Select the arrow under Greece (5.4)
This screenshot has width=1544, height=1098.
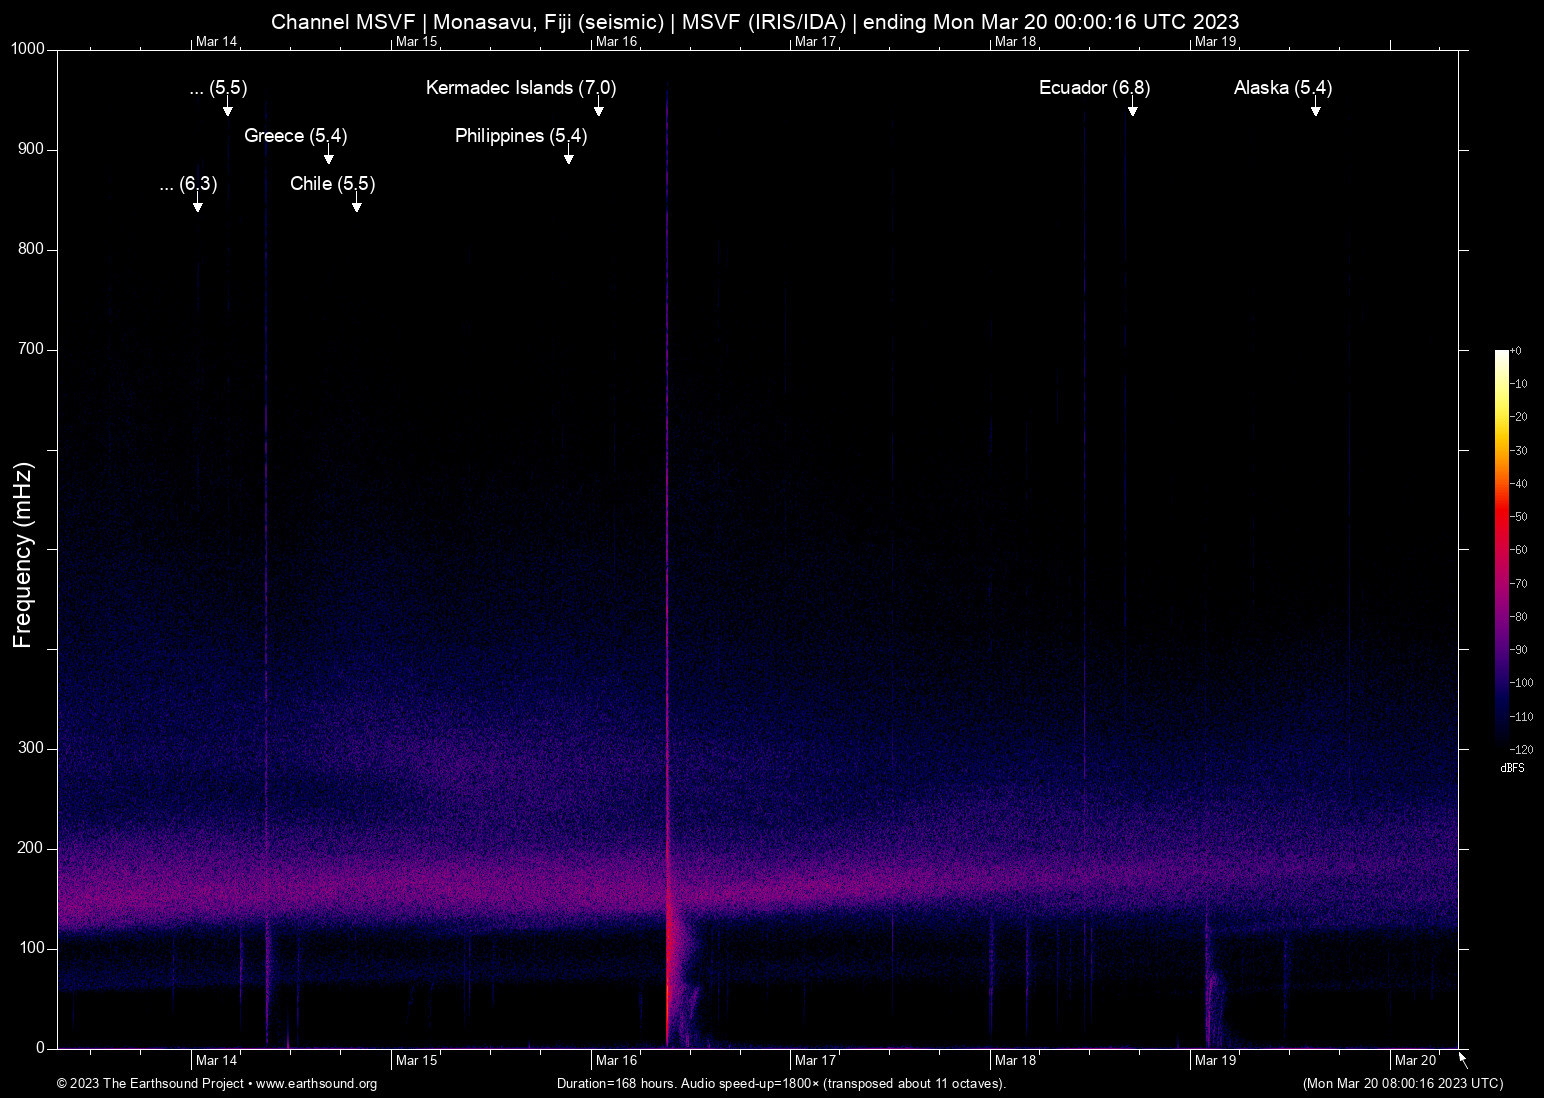pyautogui.click(x=328, y=156)
